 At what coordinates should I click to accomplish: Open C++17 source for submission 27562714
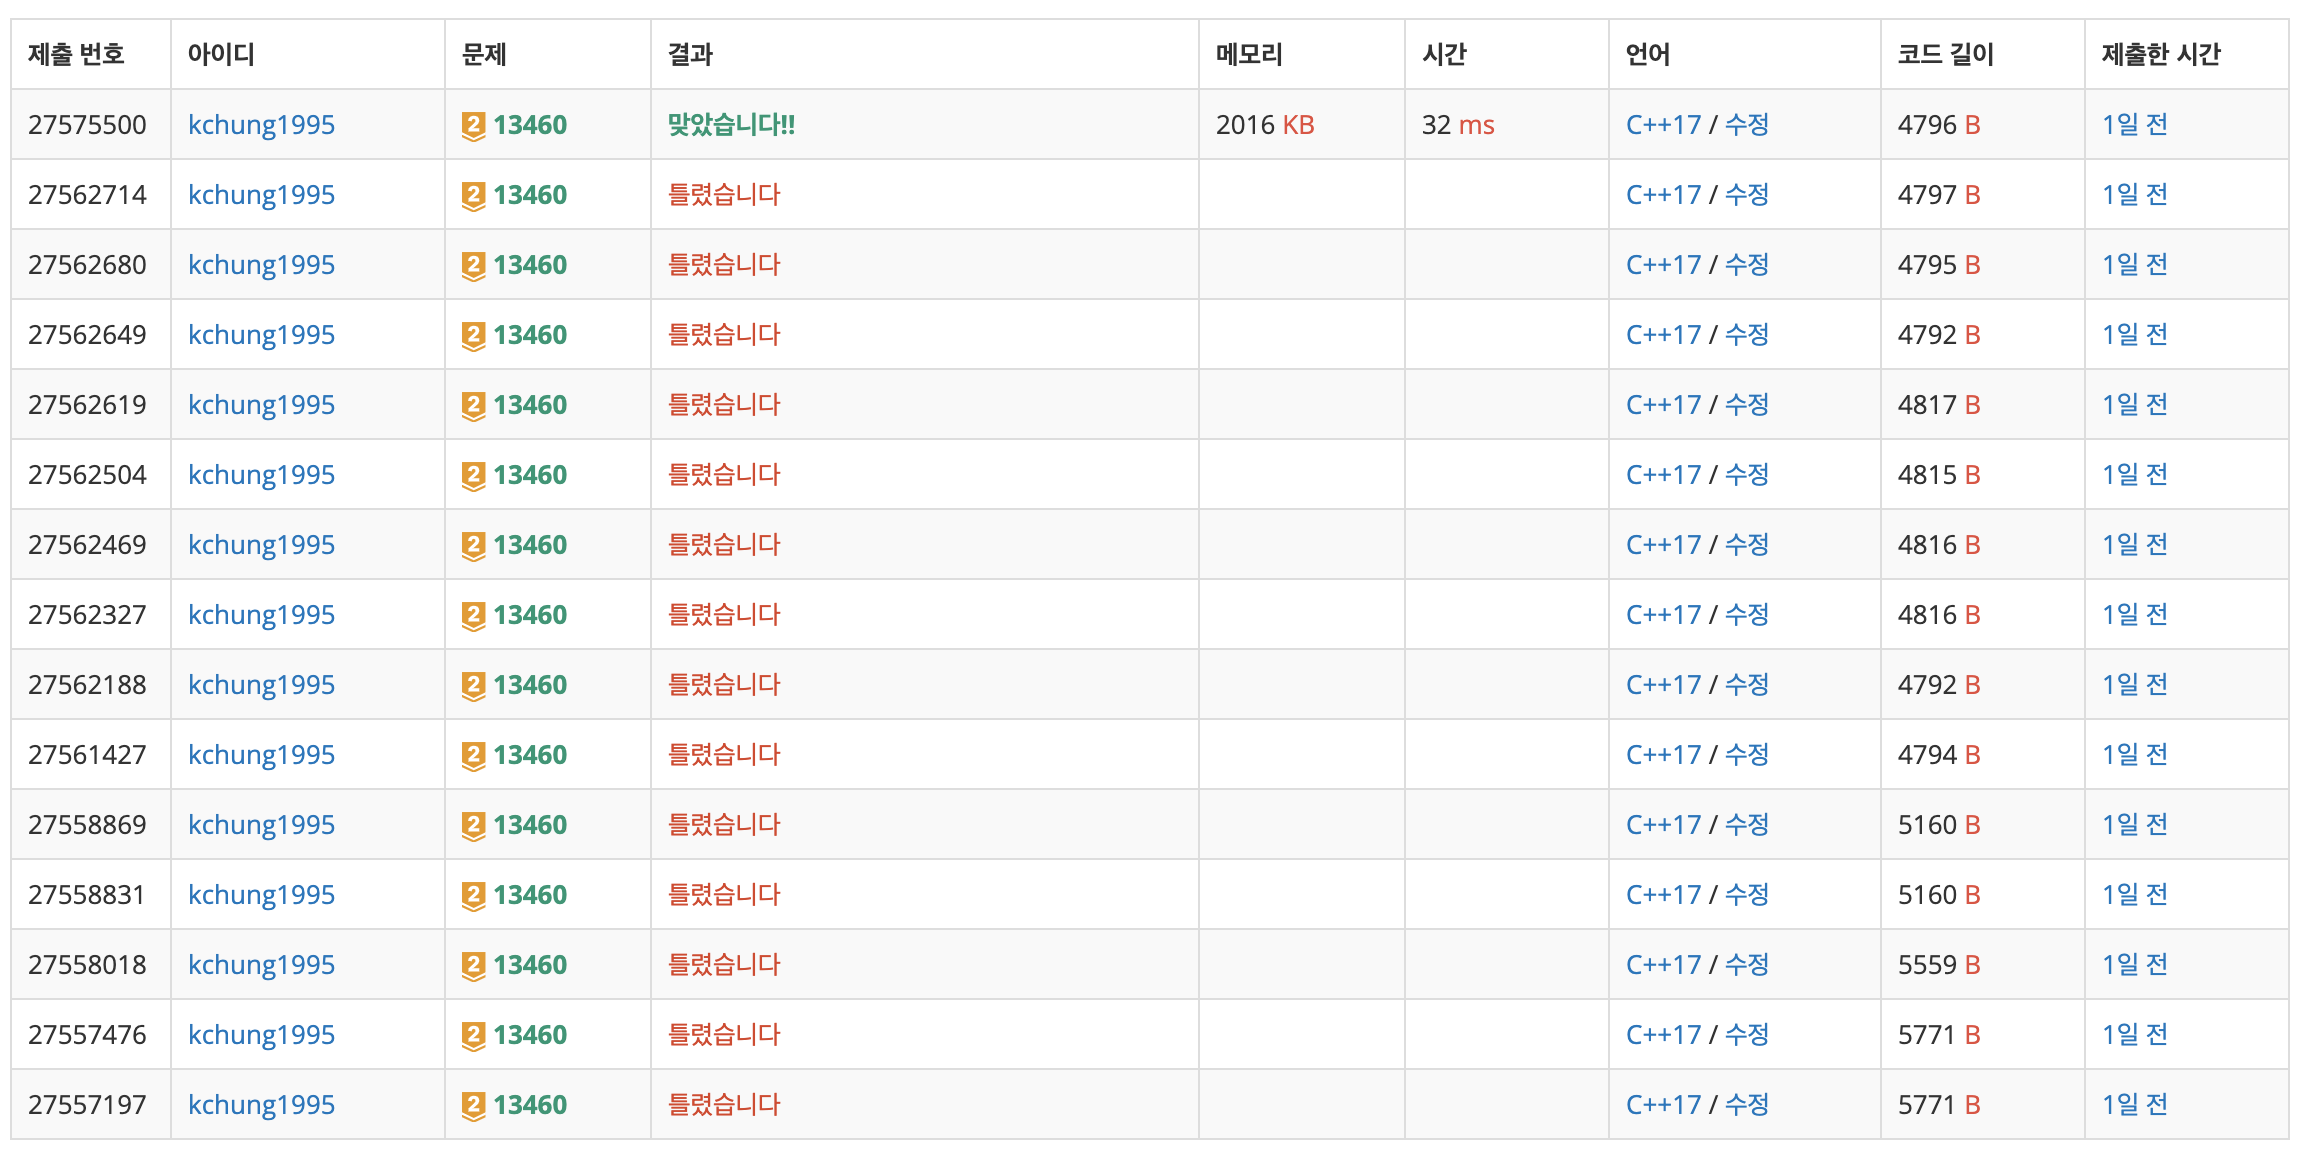[x=1662, y=195]
